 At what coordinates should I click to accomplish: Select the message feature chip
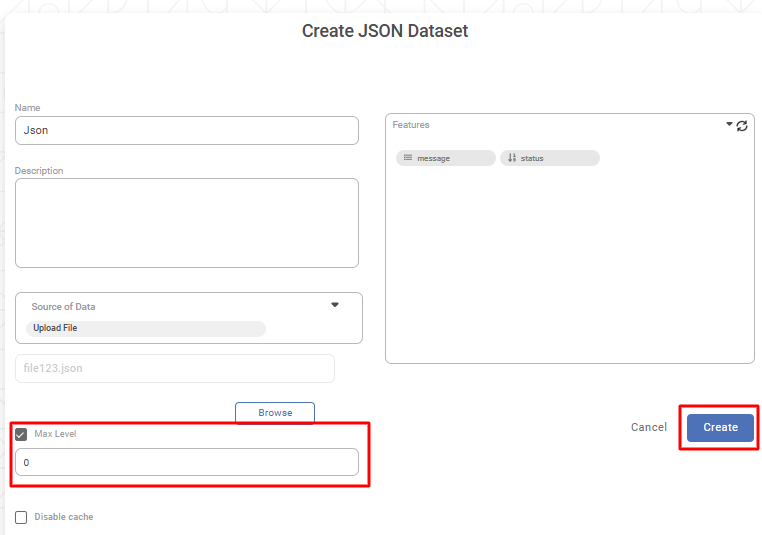(x=446, y=158)
